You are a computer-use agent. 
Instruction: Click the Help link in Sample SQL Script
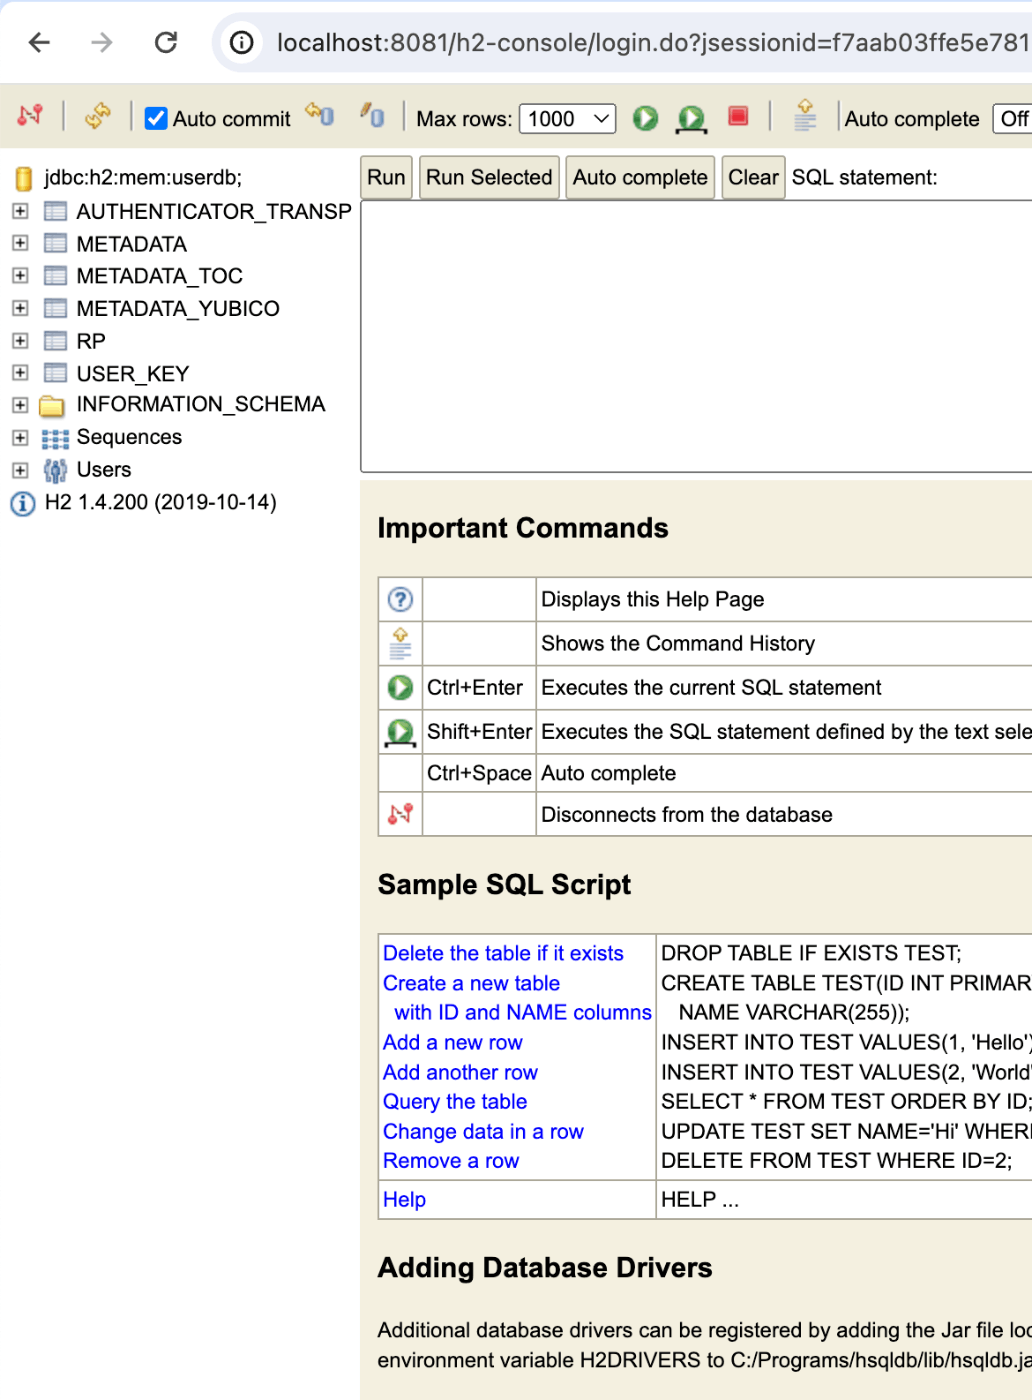click(404, 1199)
